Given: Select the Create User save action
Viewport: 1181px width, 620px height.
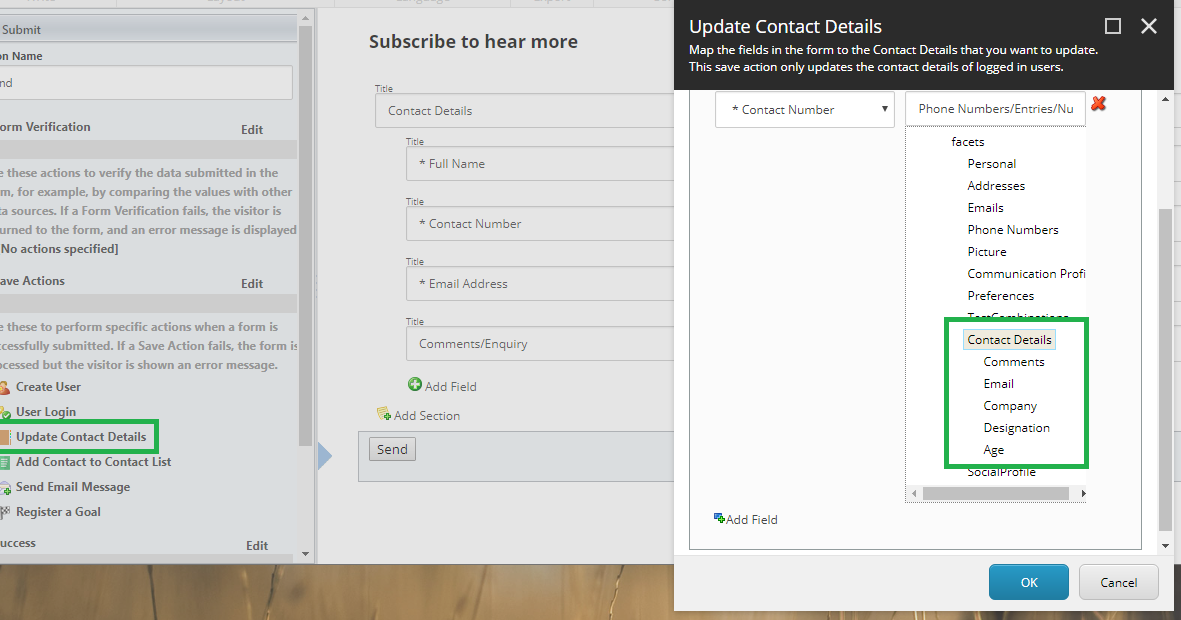Looking at the screenshot, I should [48, 387].
